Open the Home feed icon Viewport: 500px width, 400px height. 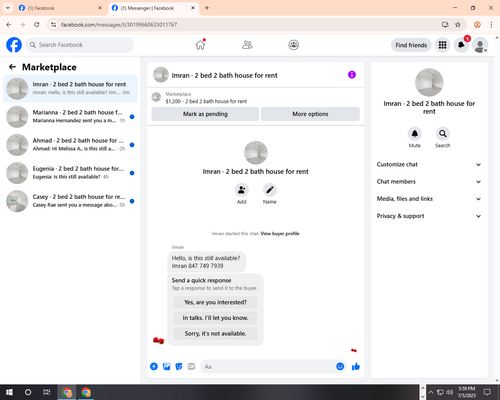(x=200, y=45)
